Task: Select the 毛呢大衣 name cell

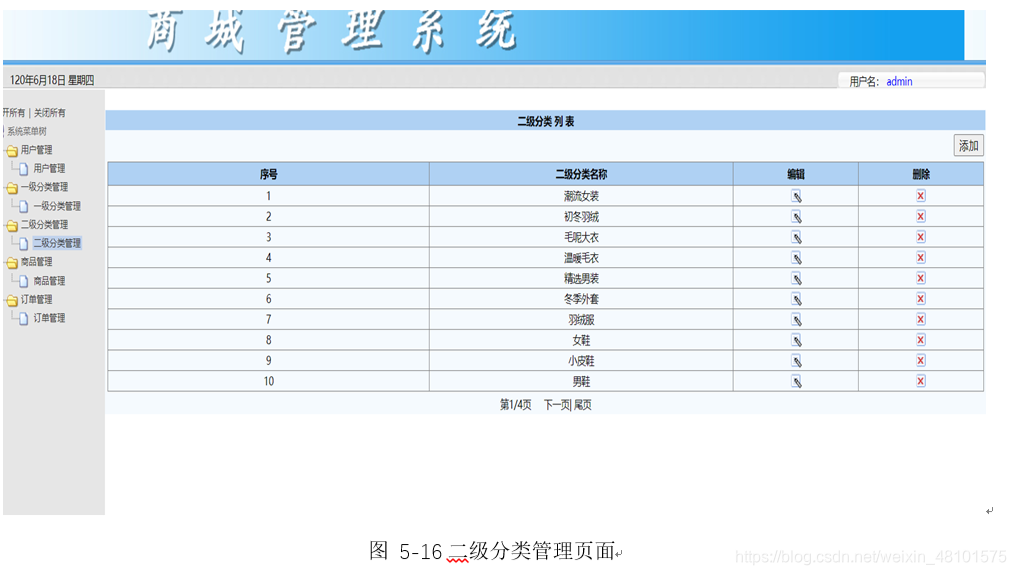Action: point(581,238)
